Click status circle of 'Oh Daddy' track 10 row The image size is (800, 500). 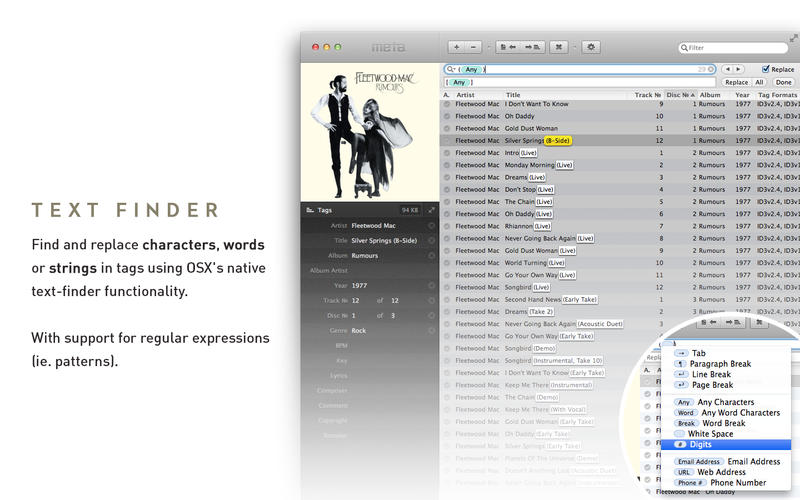(447, 116)
